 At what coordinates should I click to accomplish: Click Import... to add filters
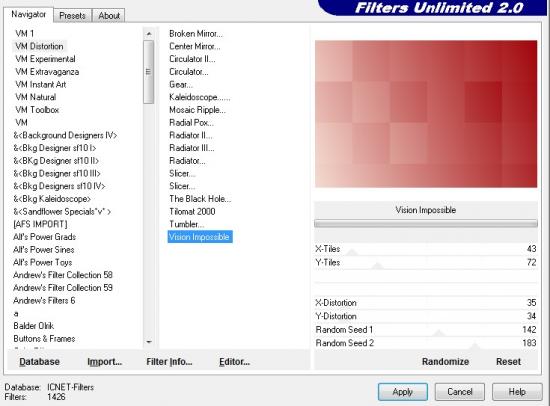coord(105,362)
